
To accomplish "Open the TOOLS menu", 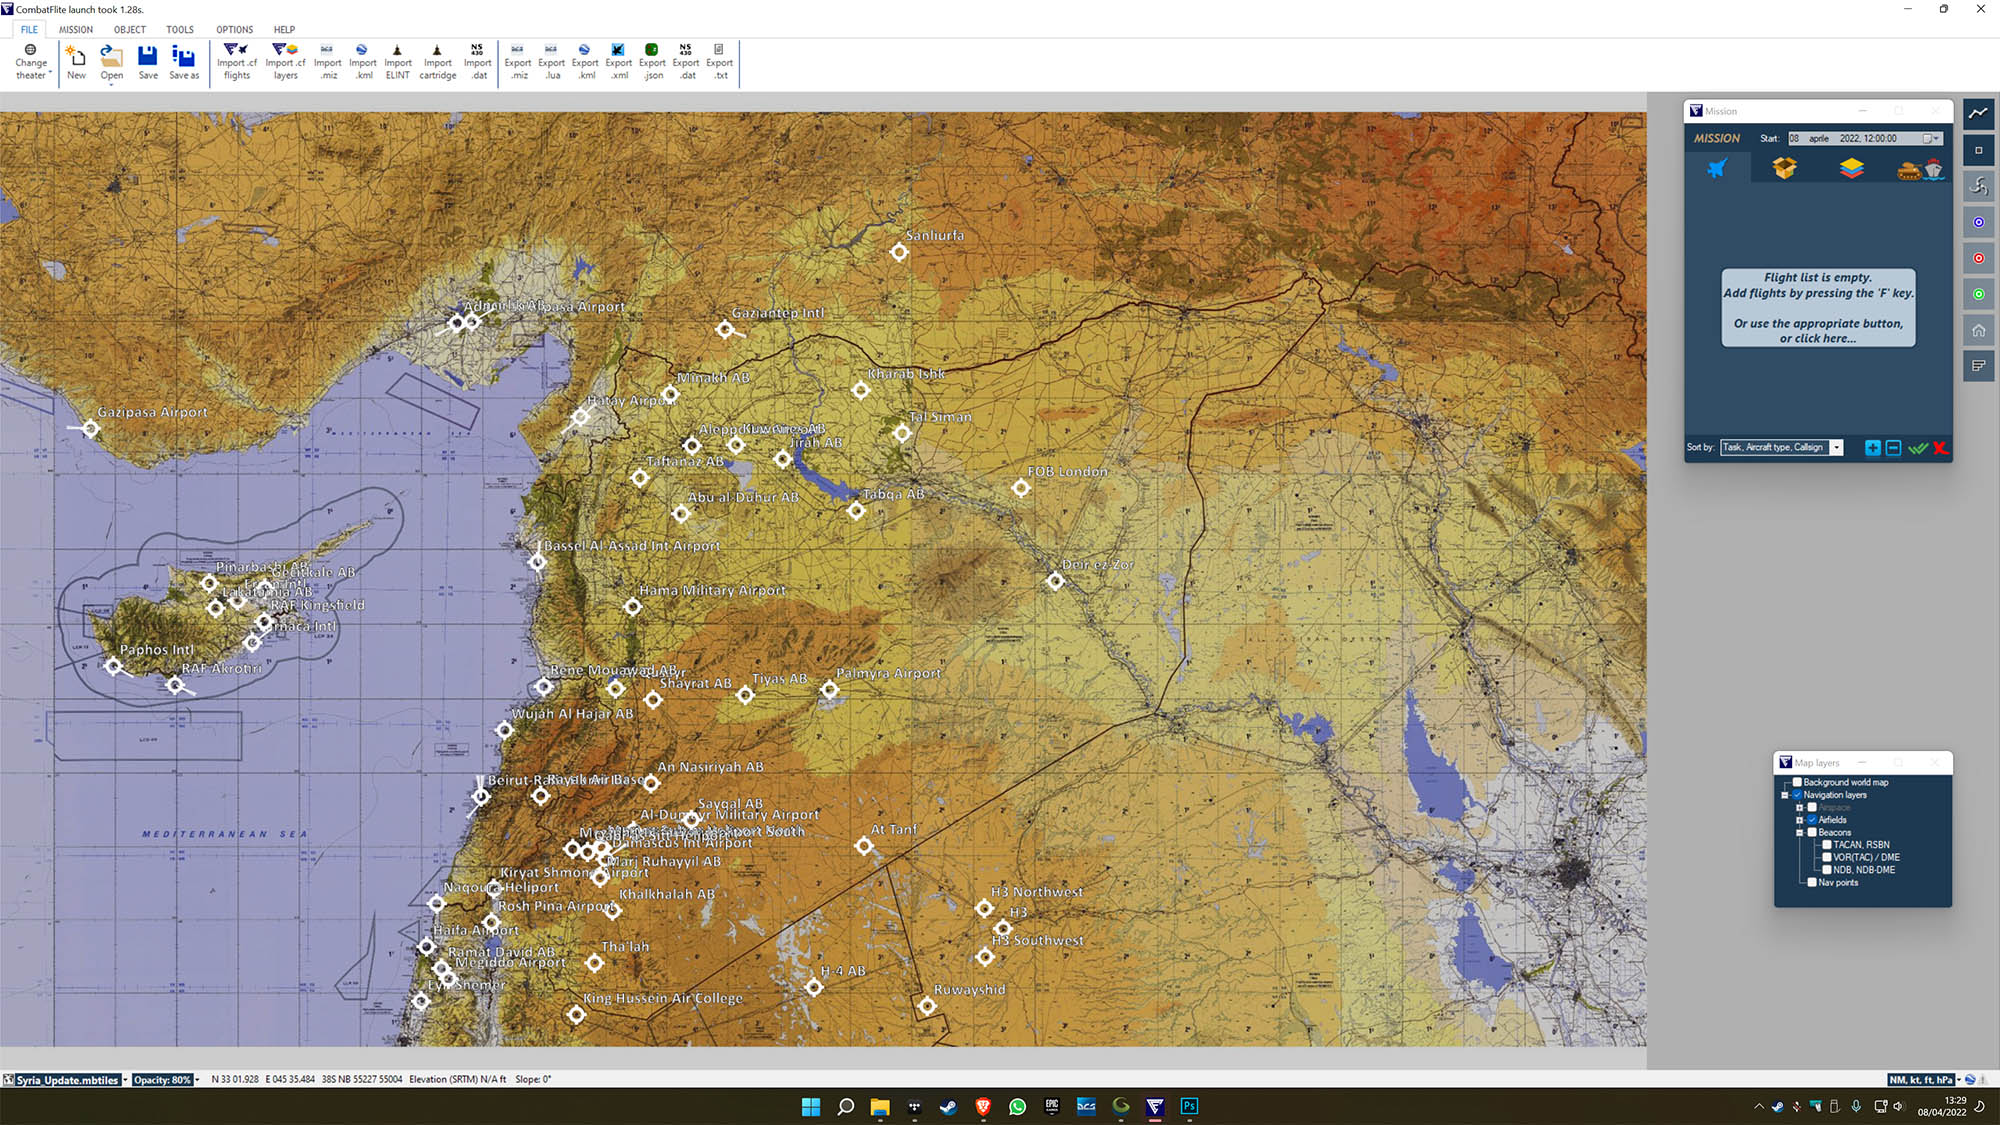I will 180,30.
